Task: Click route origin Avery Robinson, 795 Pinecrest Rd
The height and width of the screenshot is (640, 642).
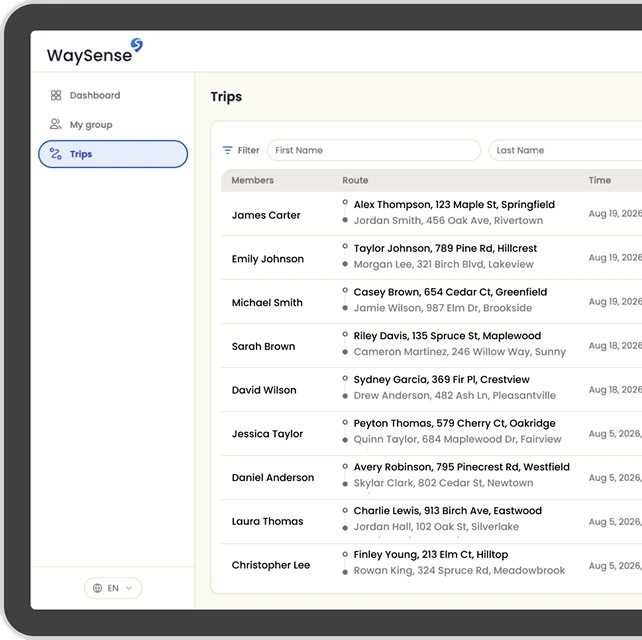Action: (x=461, y=467)
